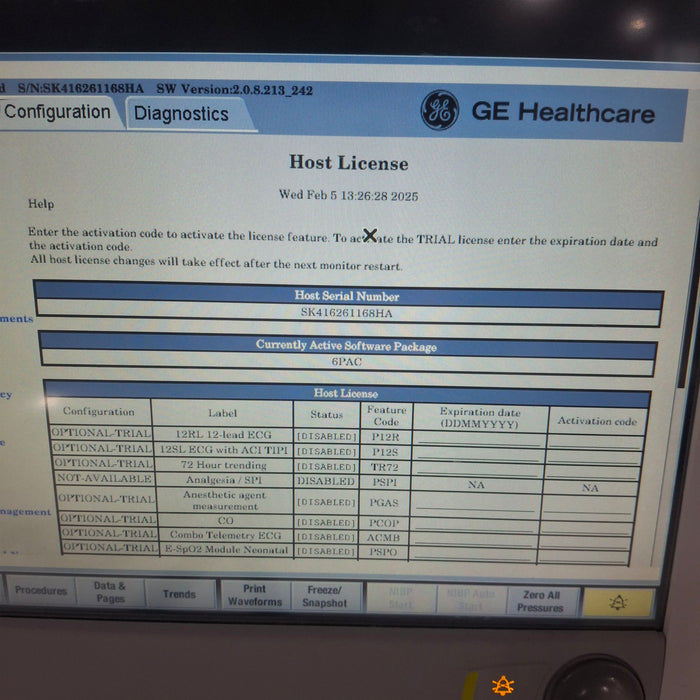Viewport: 700px width, 700px height.
Task: Open the Procedures menu button
Action: coord(41,590)
